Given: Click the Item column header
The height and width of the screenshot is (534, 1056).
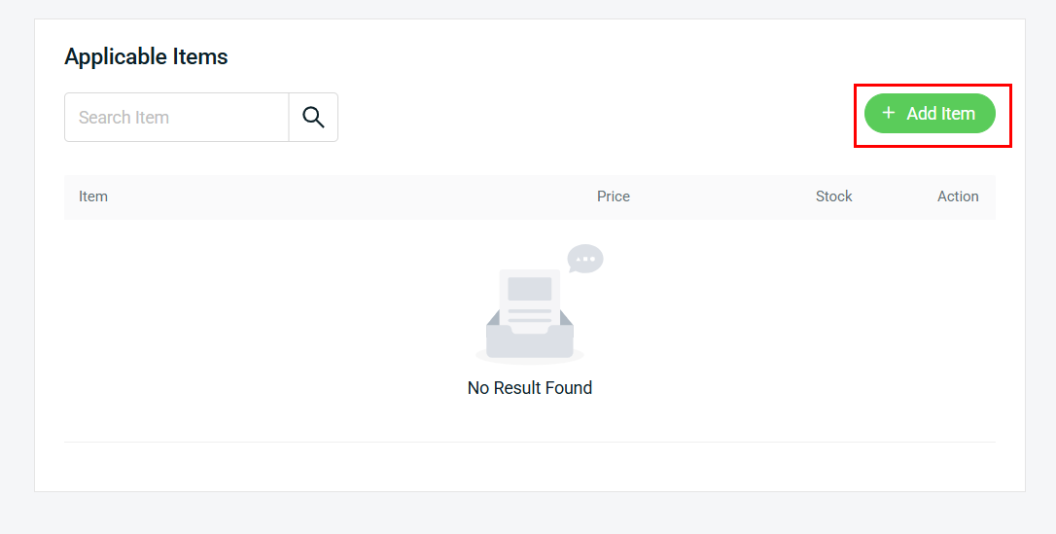Looking at the screenshot, I should (93, 196).
